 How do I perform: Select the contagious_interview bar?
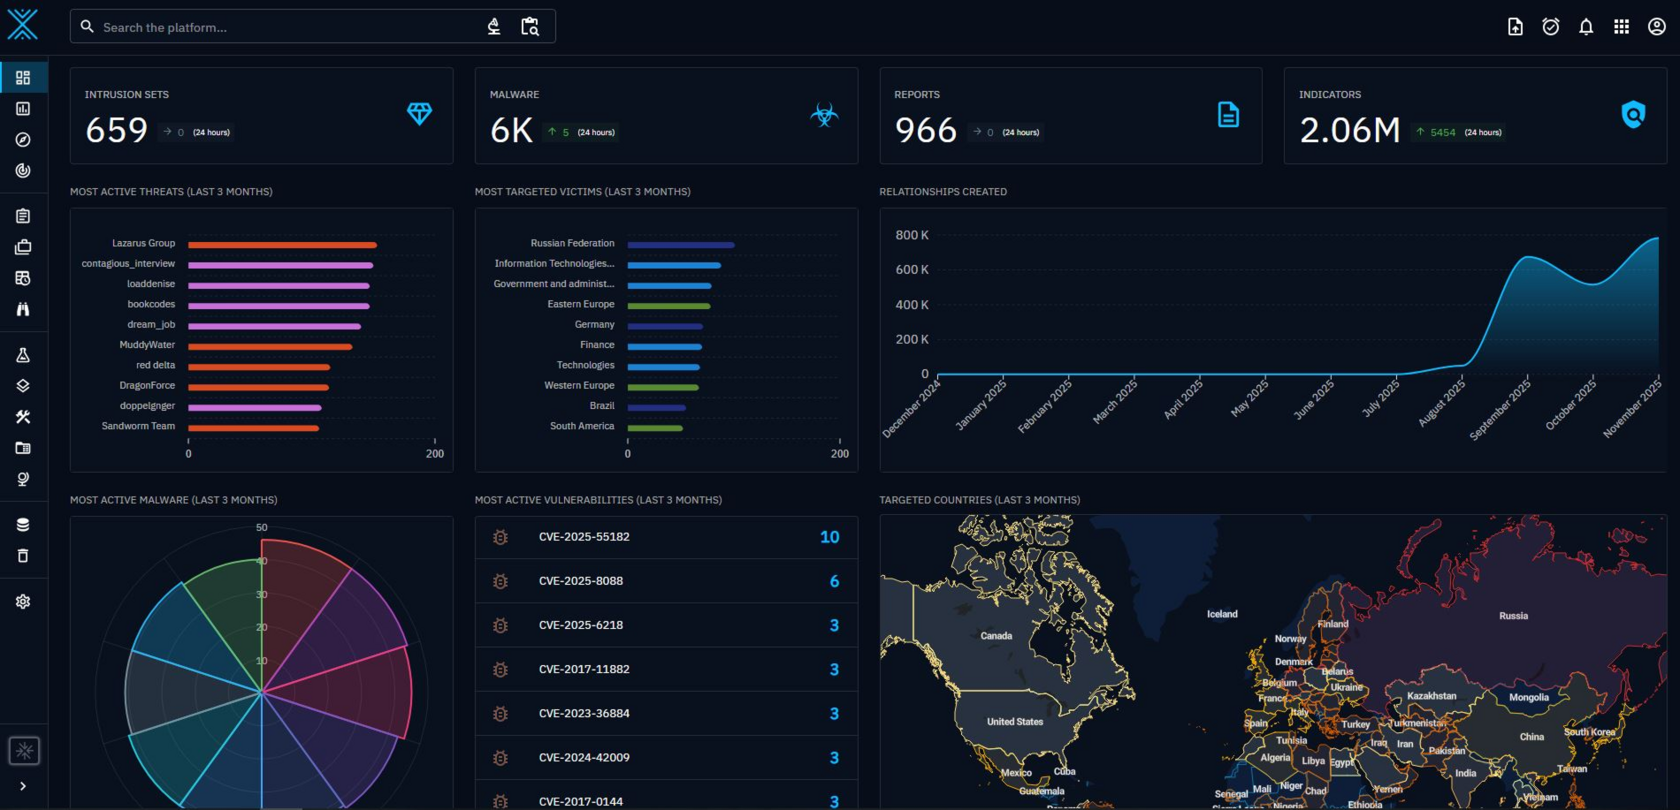click(281, 265)
